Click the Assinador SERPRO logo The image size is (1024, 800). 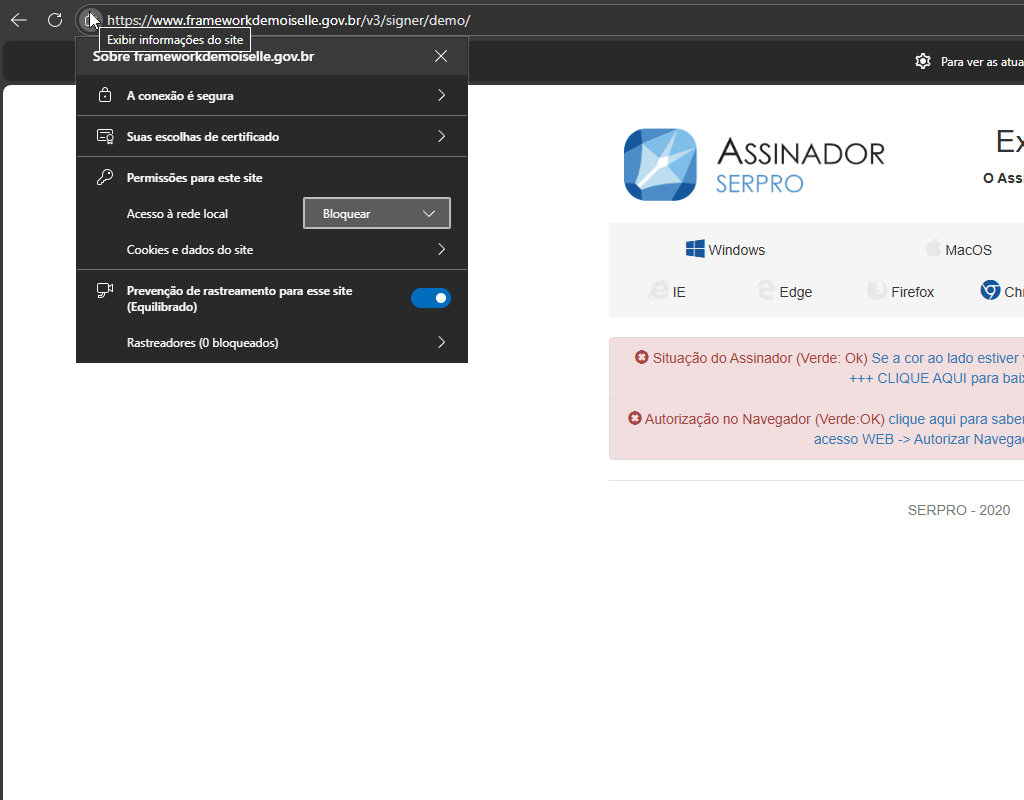[660, 164]
